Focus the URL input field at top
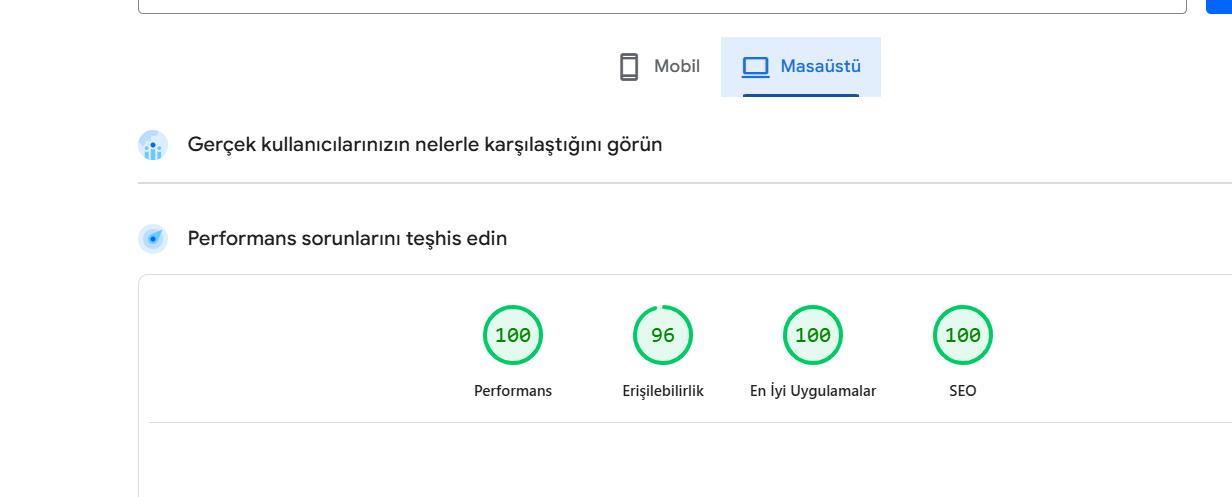Viewport: 1232px width, 497px height. click(x=662, y=6)
